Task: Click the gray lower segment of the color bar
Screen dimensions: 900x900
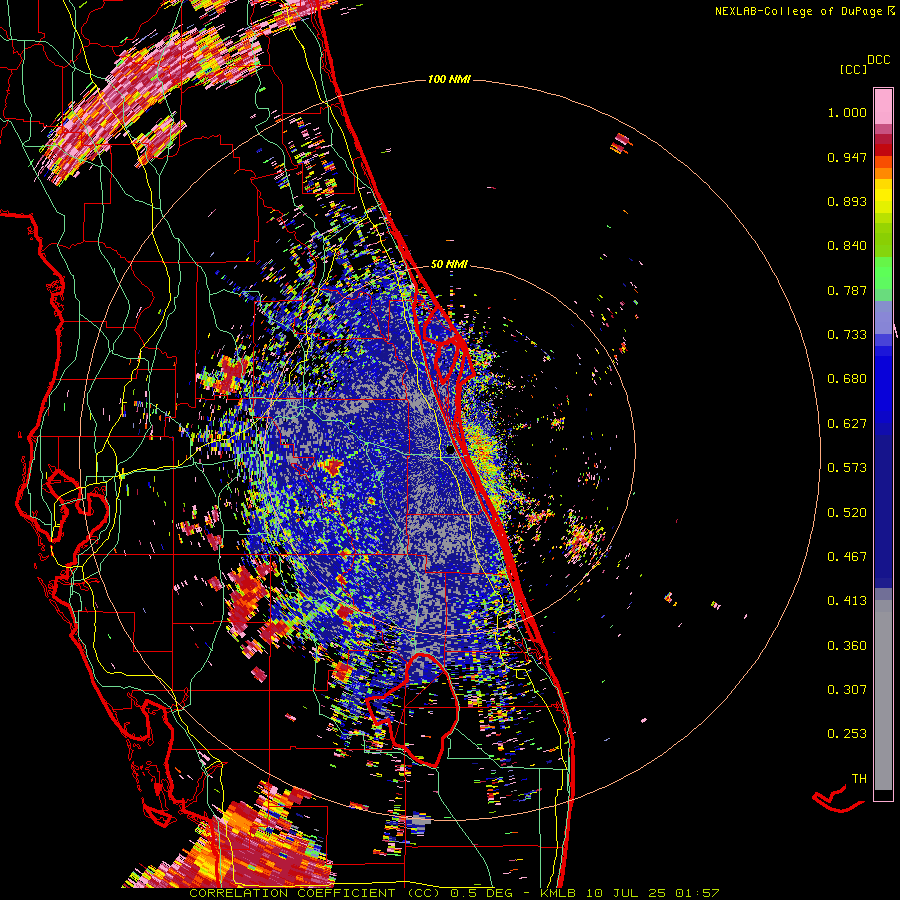Action: (883, 695)
